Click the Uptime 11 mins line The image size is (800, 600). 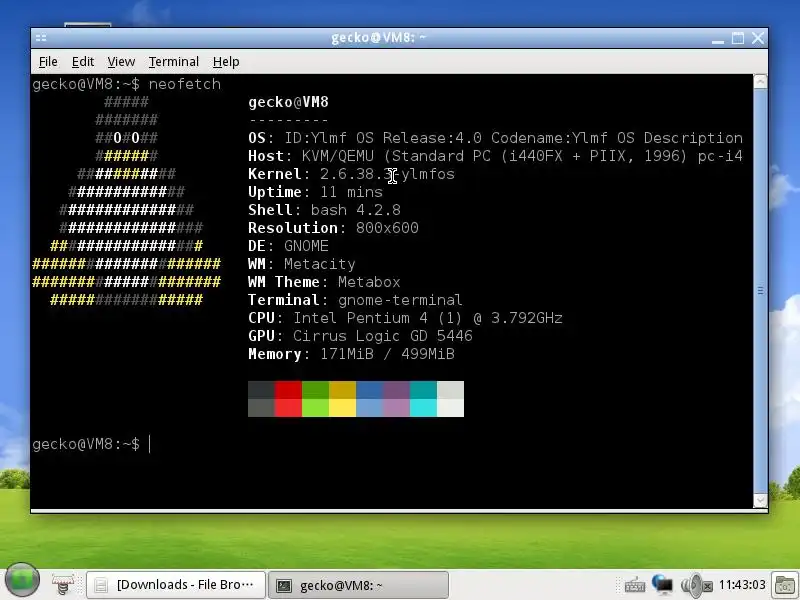[x=315, y=192]
